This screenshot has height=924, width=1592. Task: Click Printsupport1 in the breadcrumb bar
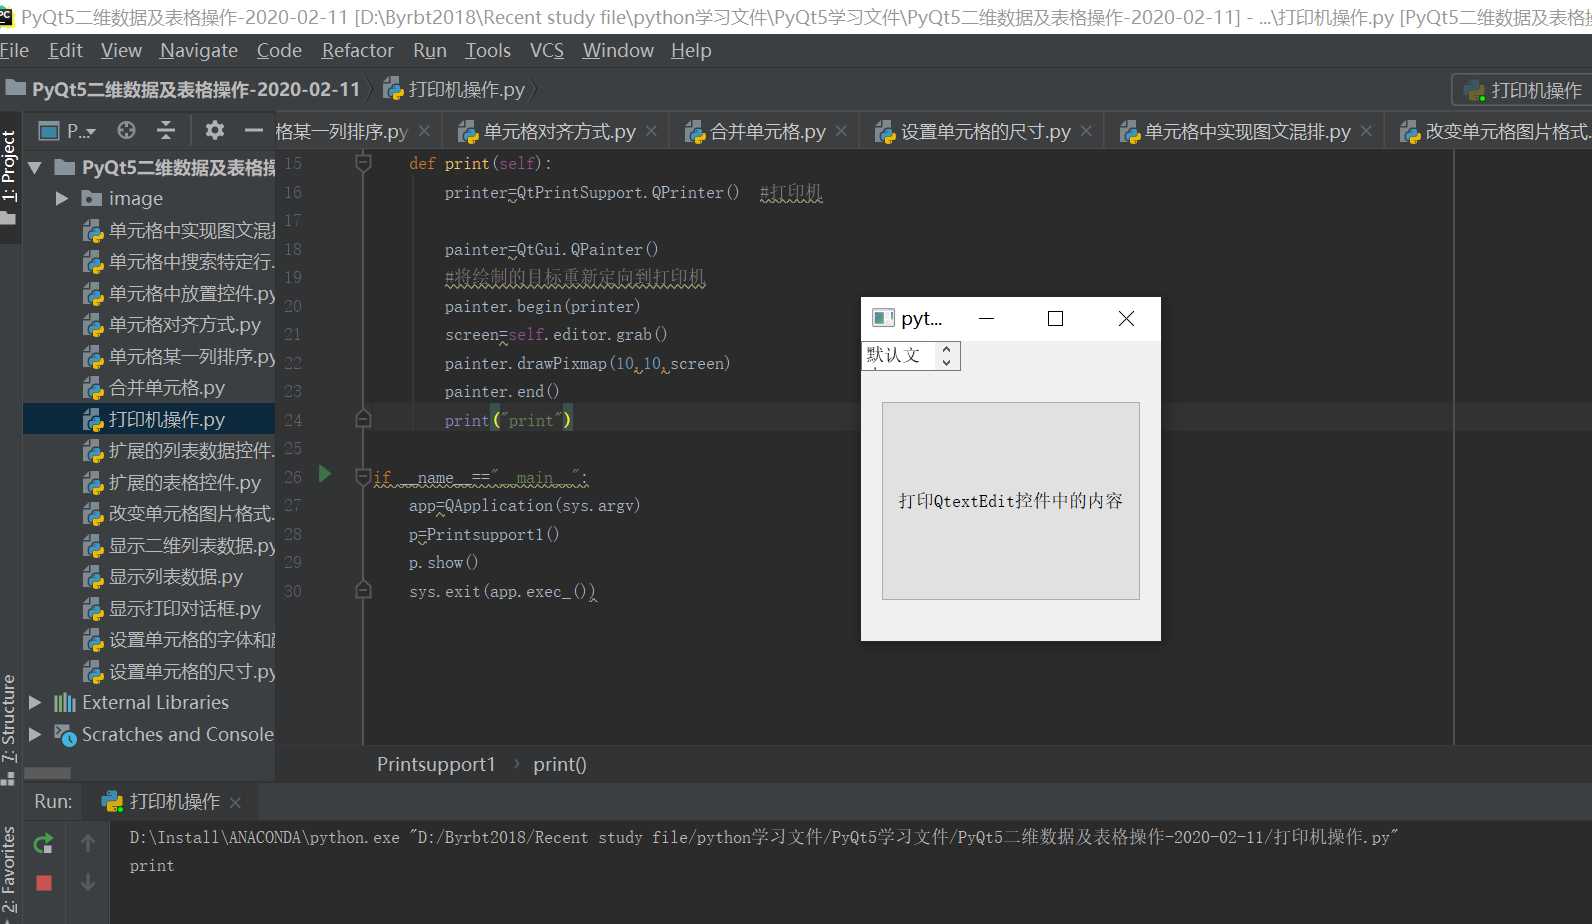(436, 764)
